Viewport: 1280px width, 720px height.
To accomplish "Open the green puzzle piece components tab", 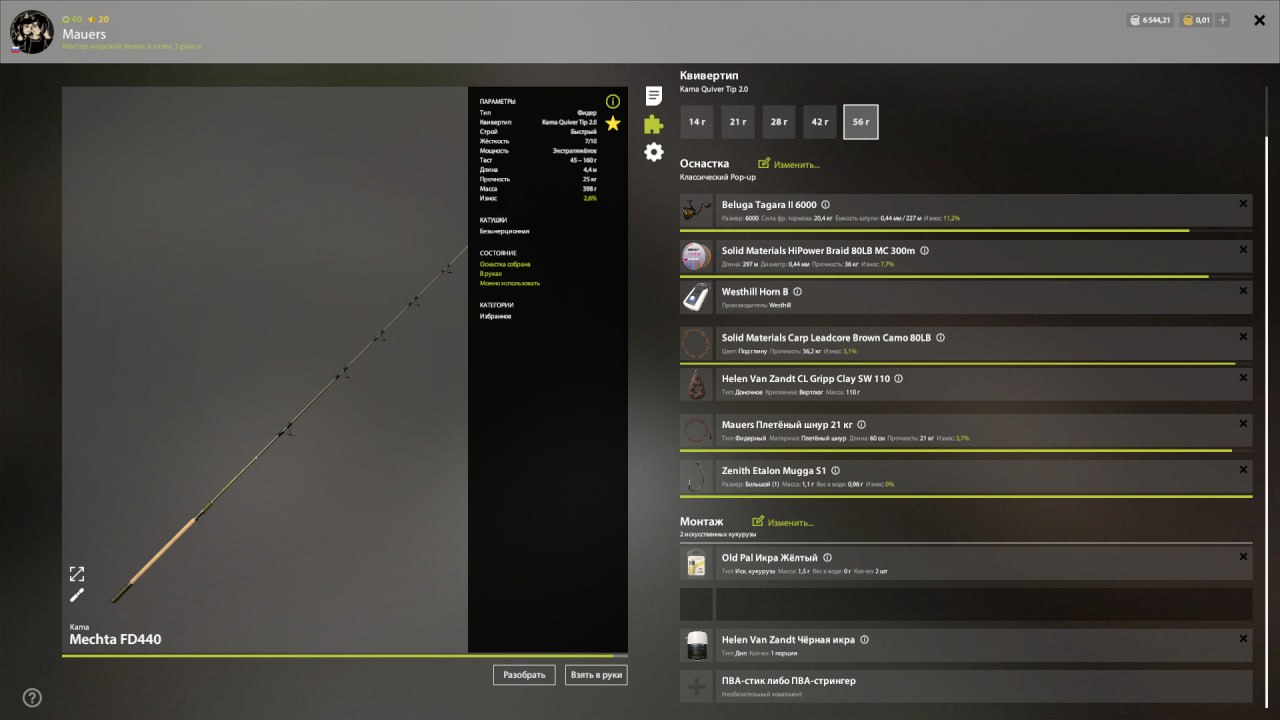I will [653, 124].
